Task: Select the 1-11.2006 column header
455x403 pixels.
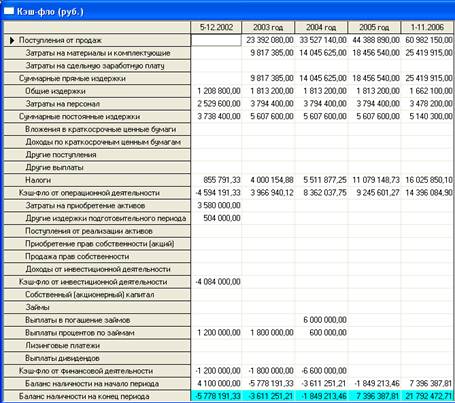Action: tap(427, 27)
